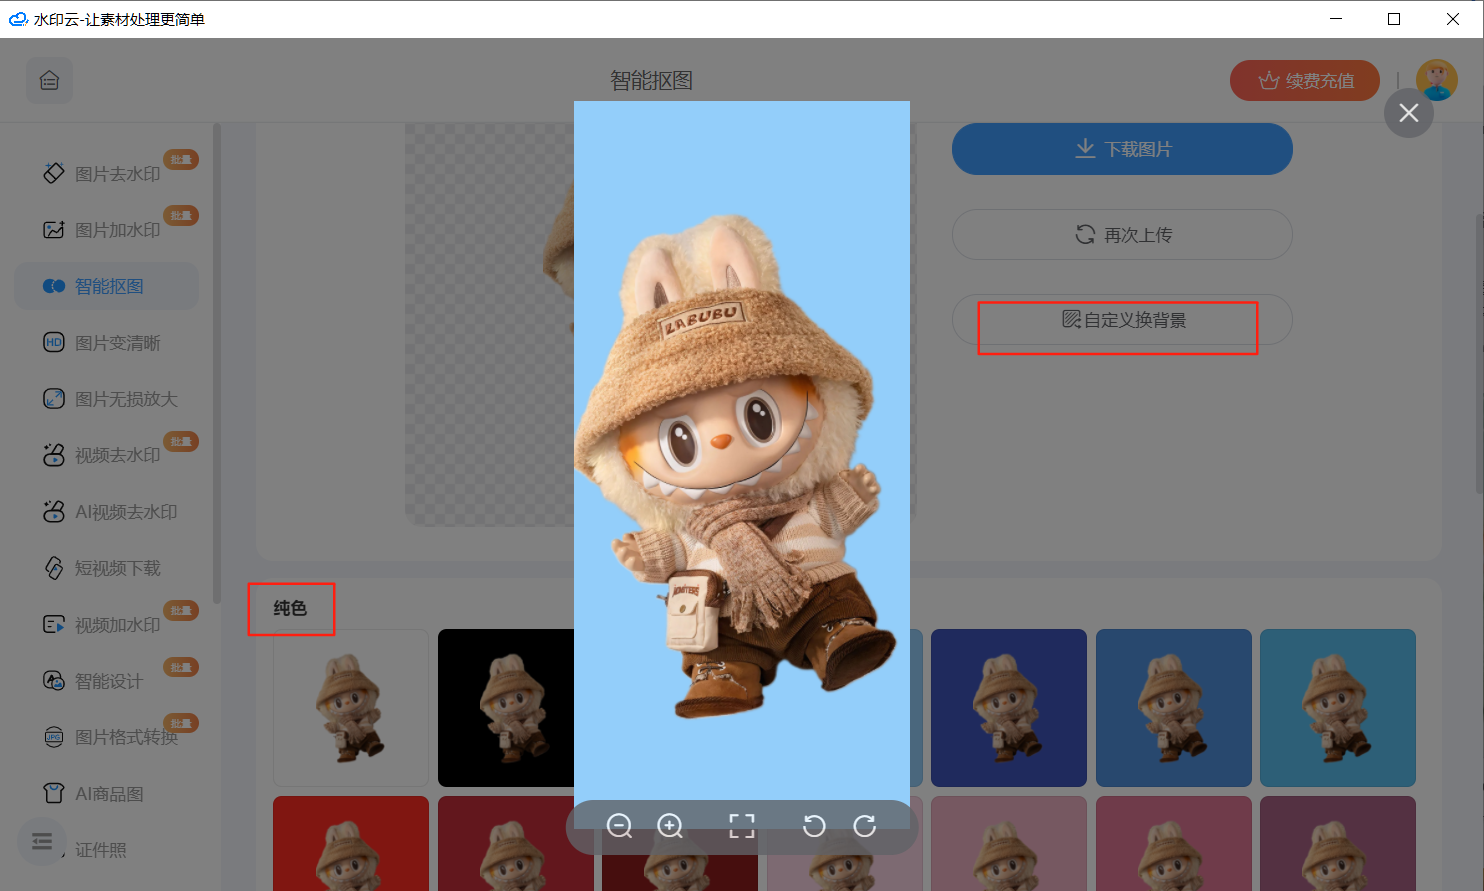The height and width of the screenshot is (891, 1484).
Task: Open 图片格式转换 in the sidebar
Action: pyautogui.click(x=106, y=737)
